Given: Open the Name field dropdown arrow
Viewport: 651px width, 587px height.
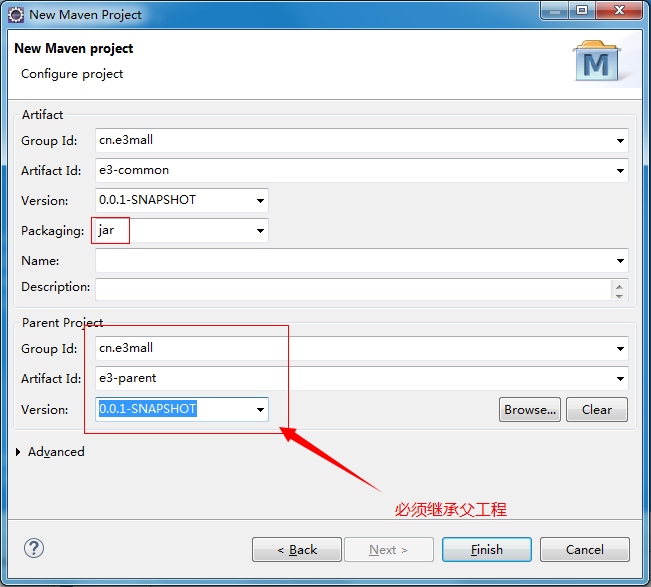Looking at the screenshot, I should 620,261.
